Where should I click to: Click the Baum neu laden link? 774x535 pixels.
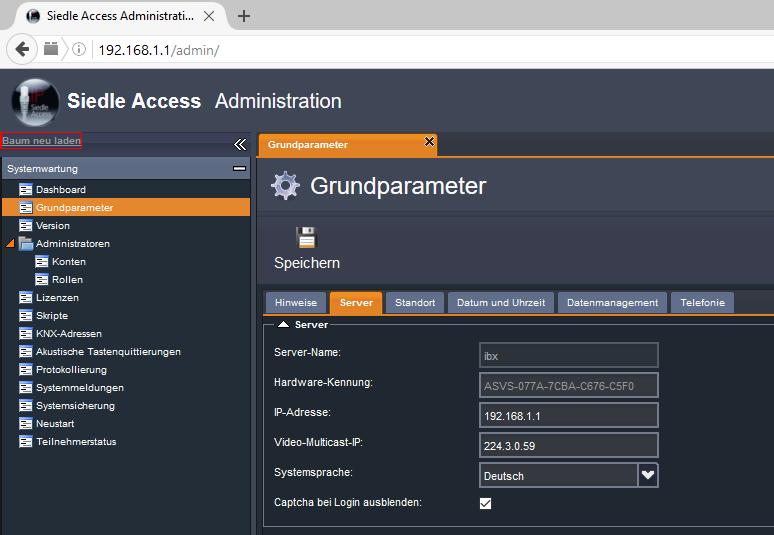pyautogui.click(x=41, y=141)
